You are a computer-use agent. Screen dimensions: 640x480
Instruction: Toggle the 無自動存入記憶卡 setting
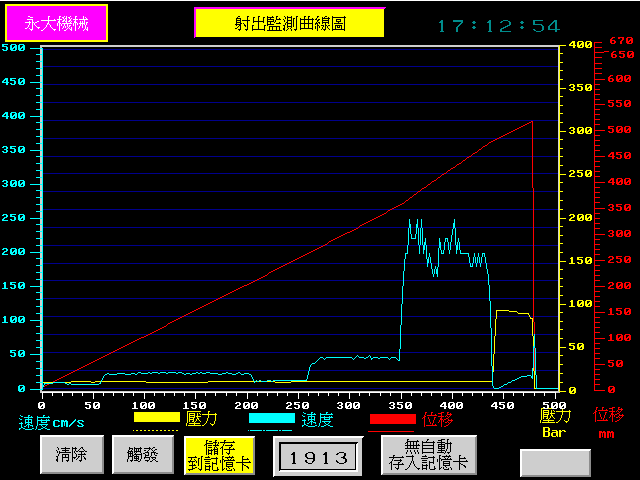click(x=428, y=455)
